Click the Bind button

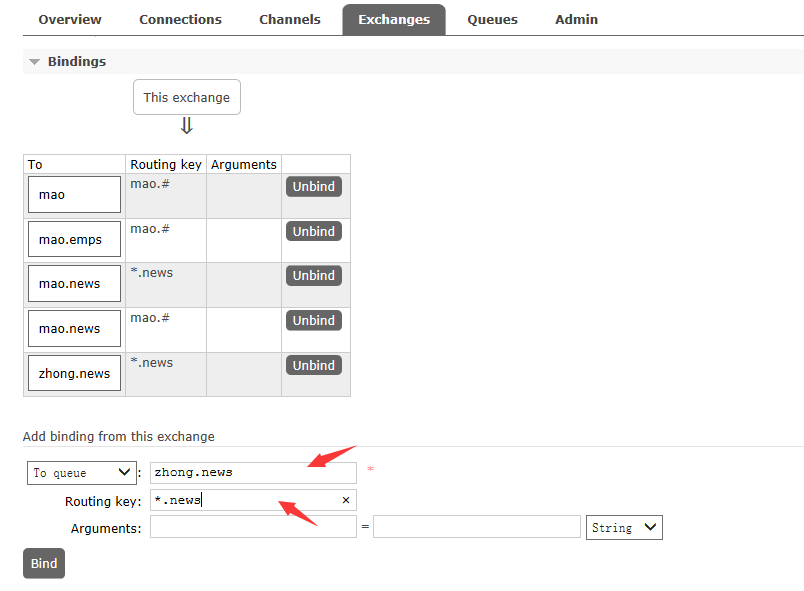44,563
